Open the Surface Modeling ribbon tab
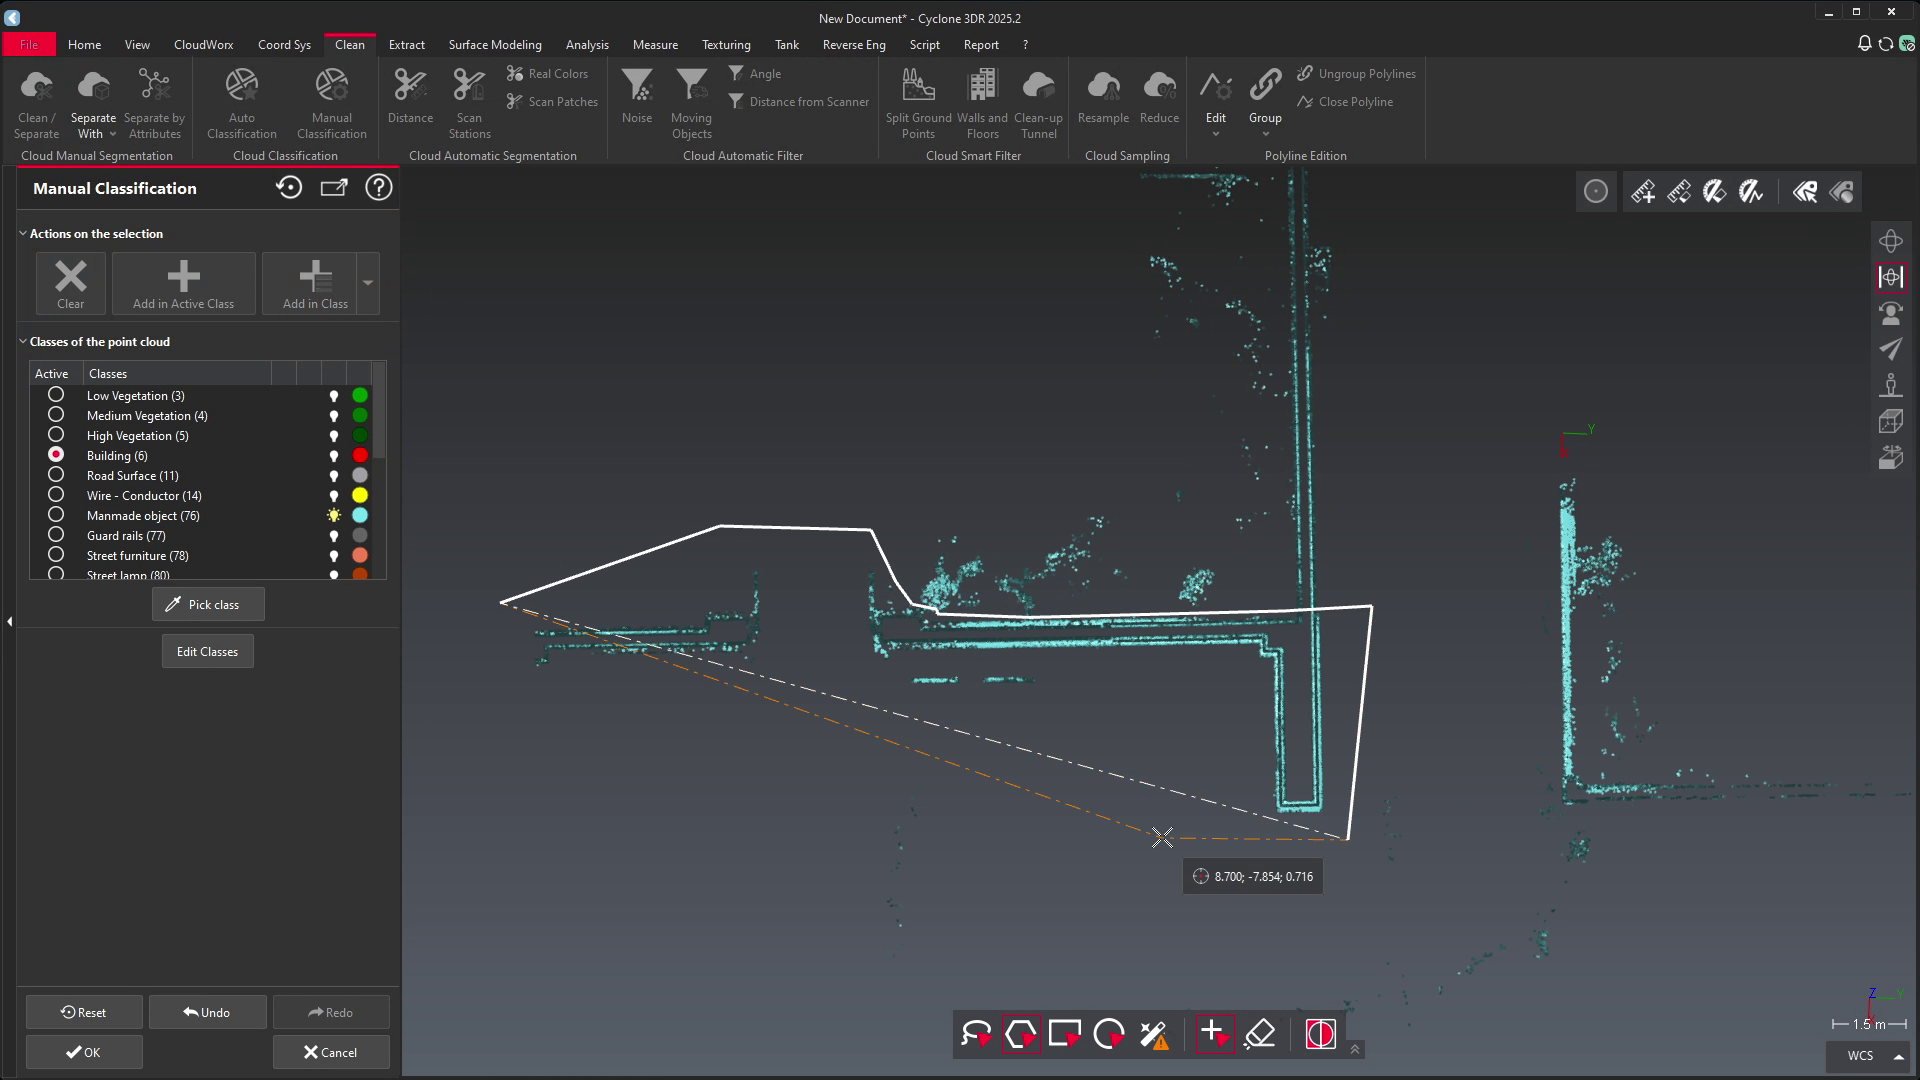This screenshot has height=1080, width=1920. tap(494, 45)
